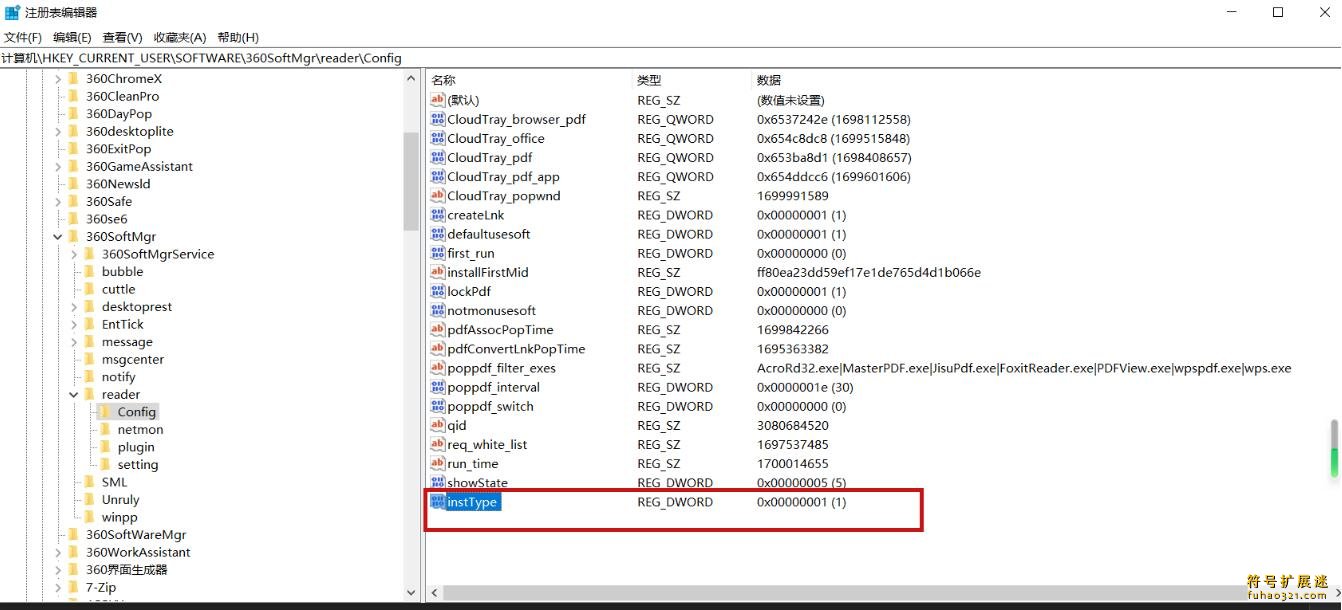This screenshot has width=1342, height=610.
Task: Click the 360ChromeX folder icon
Action: click(x=73, y=79)
